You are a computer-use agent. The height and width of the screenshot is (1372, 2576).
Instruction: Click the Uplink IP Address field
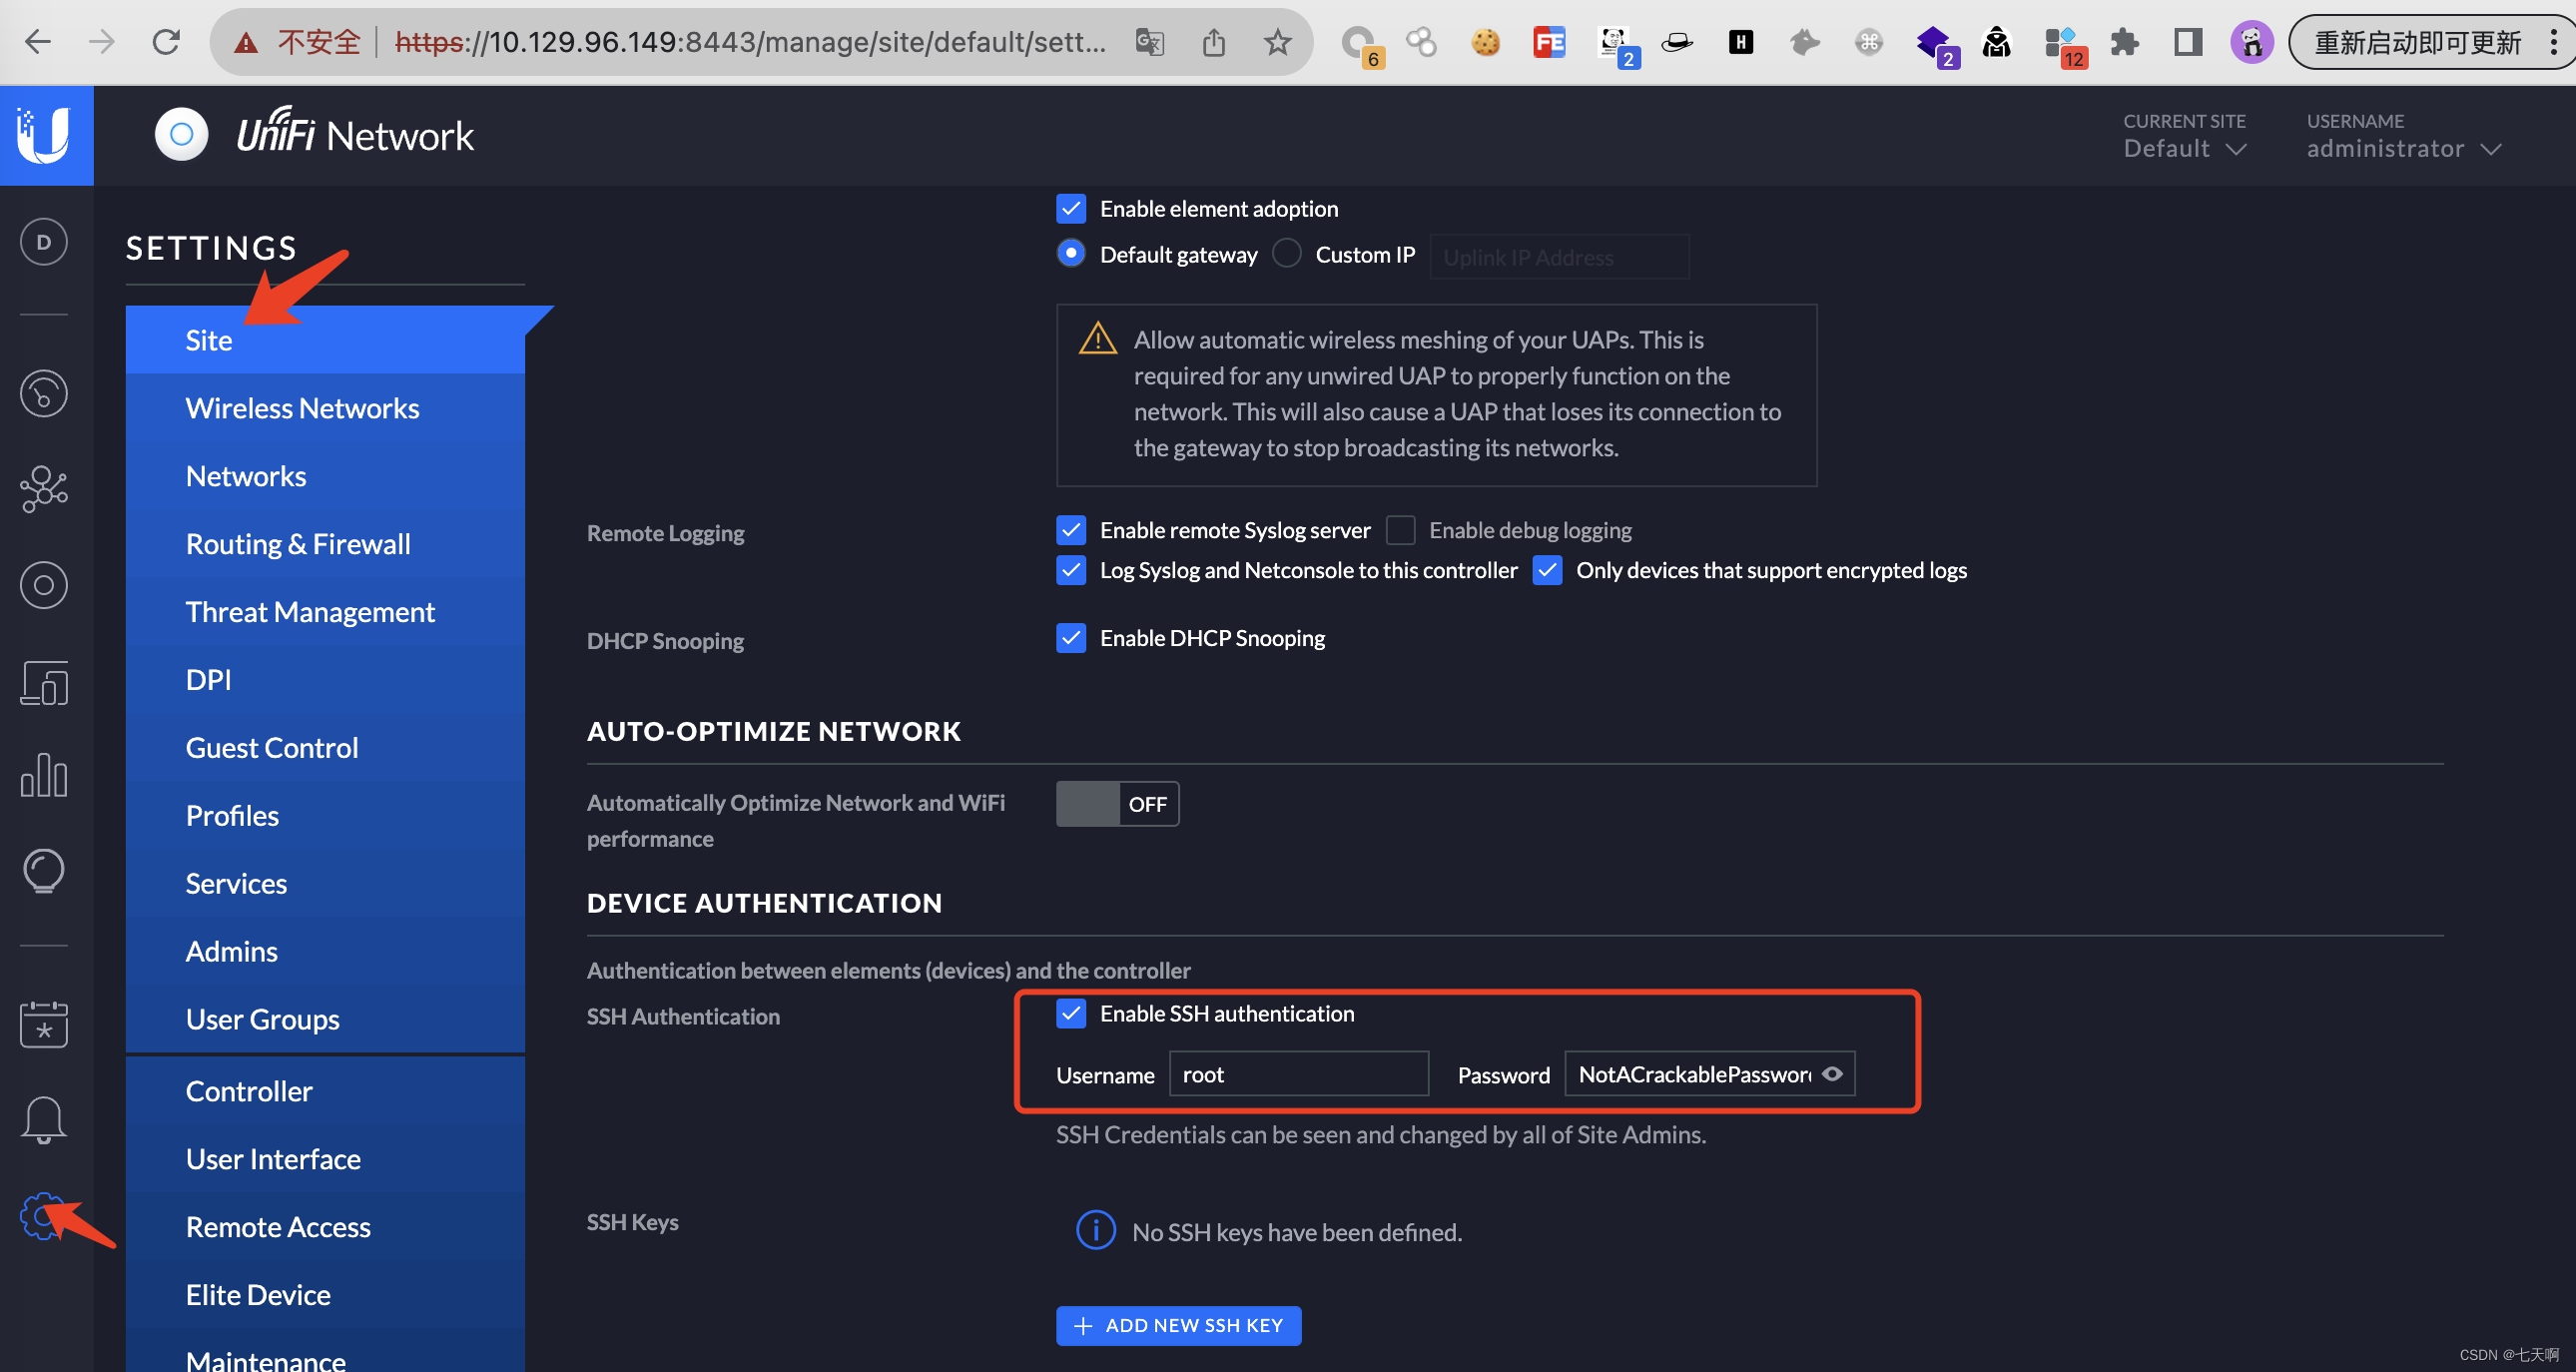[1559, 256]
